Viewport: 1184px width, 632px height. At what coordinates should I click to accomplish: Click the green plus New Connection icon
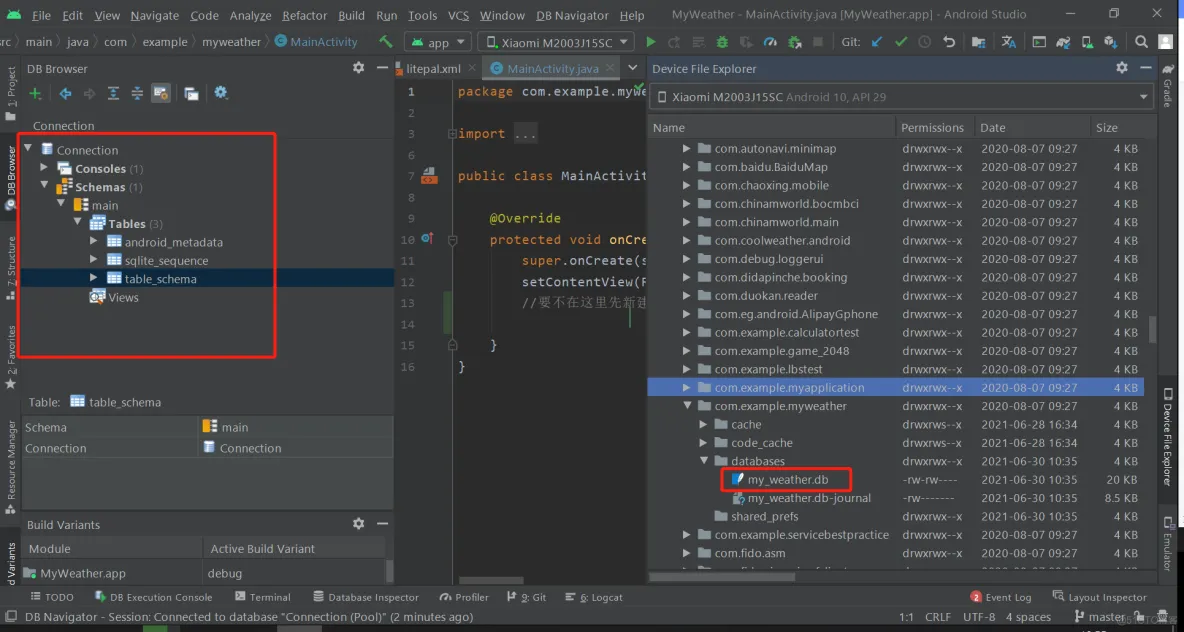pyautogui.click(x=35, y=94)
